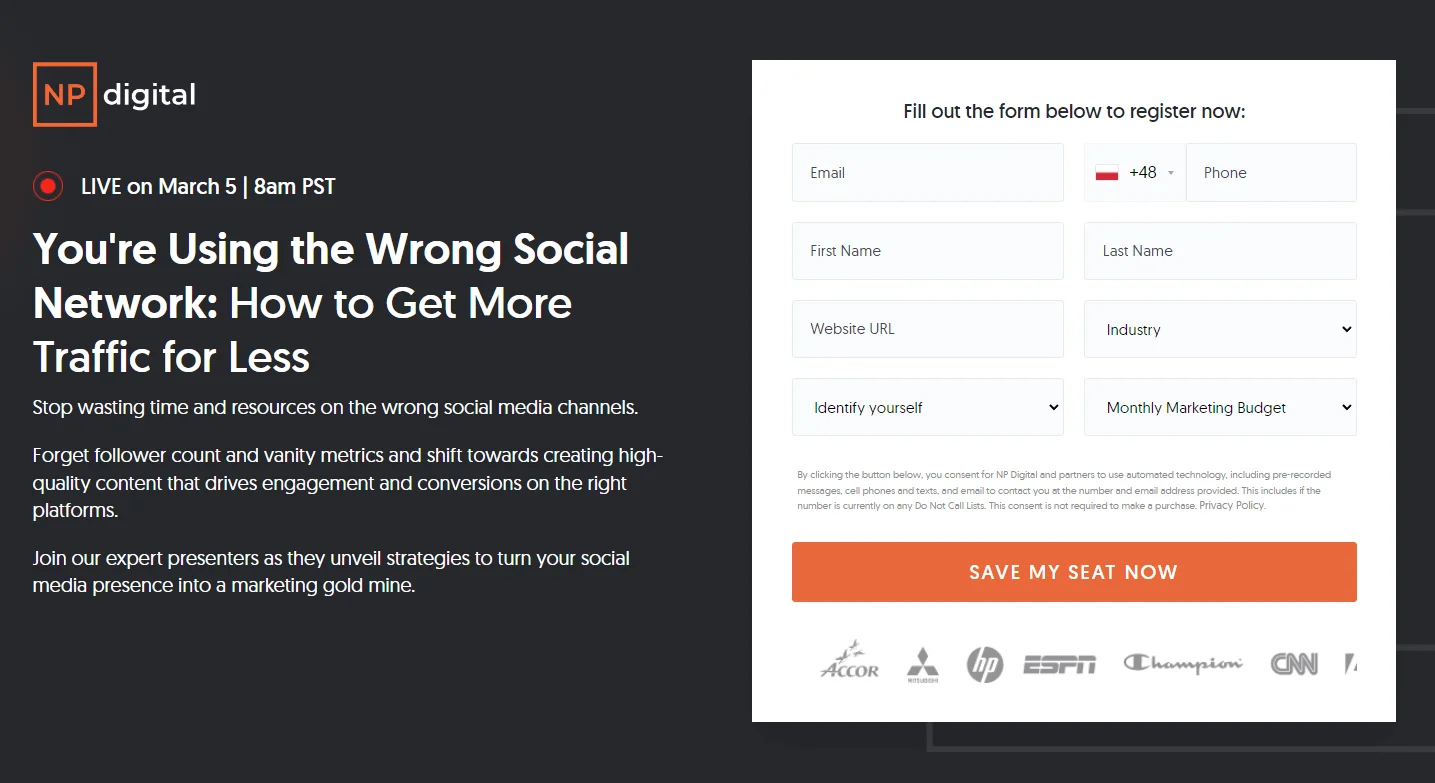Click the Mitsubishi brand logo
Image resolution: width=1435 pixels, height=783 pixels.
pyautogui.click(x=921, y=662)
